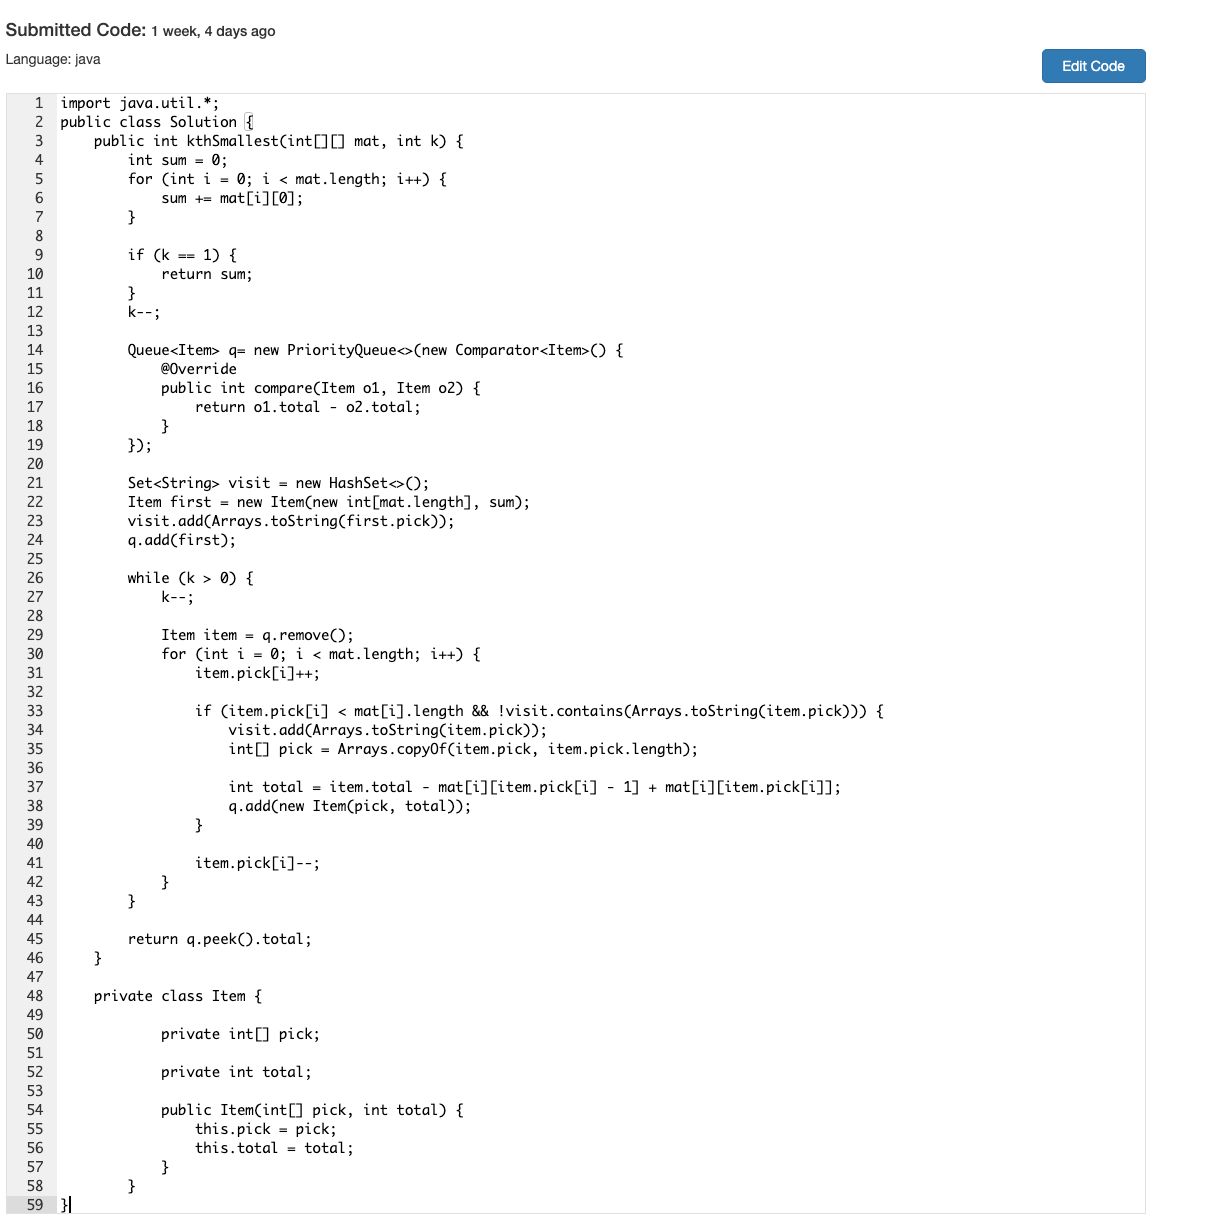Click the Edit Code button
Image resolution: width=1207 pixels, height=1217 pixels.
pyautogui.click(x=1093, y=66)
